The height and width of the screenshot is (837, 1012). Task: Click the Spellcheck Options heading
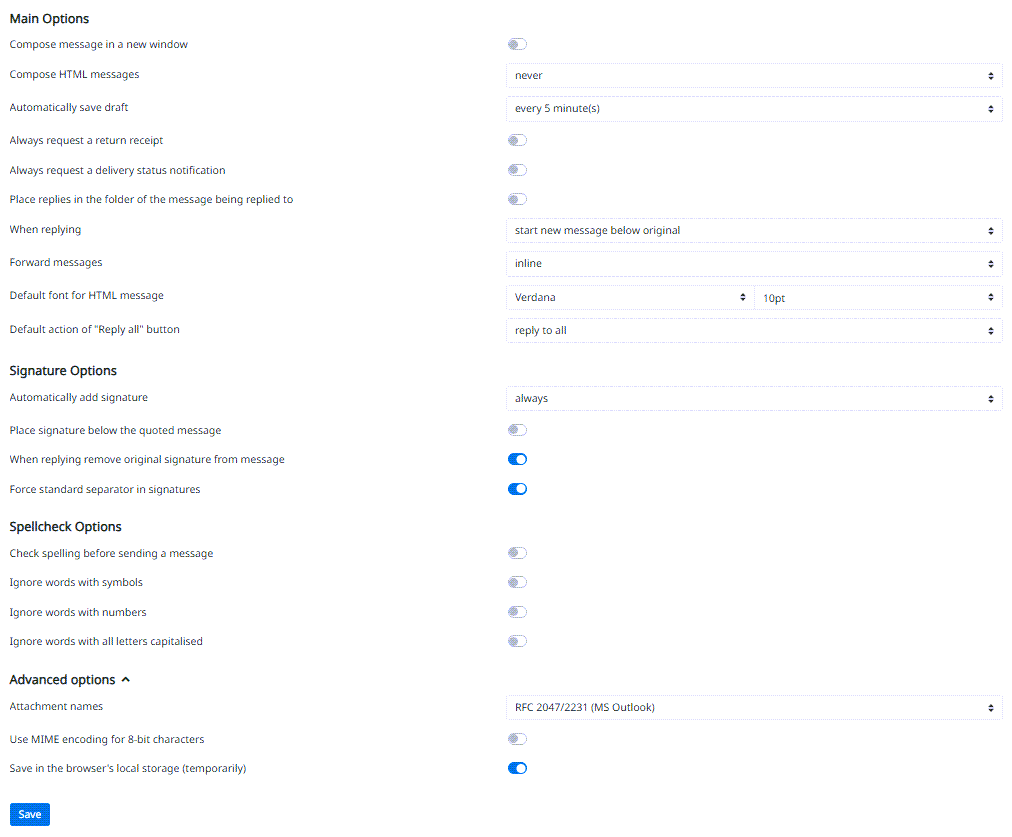click(65, 527)
